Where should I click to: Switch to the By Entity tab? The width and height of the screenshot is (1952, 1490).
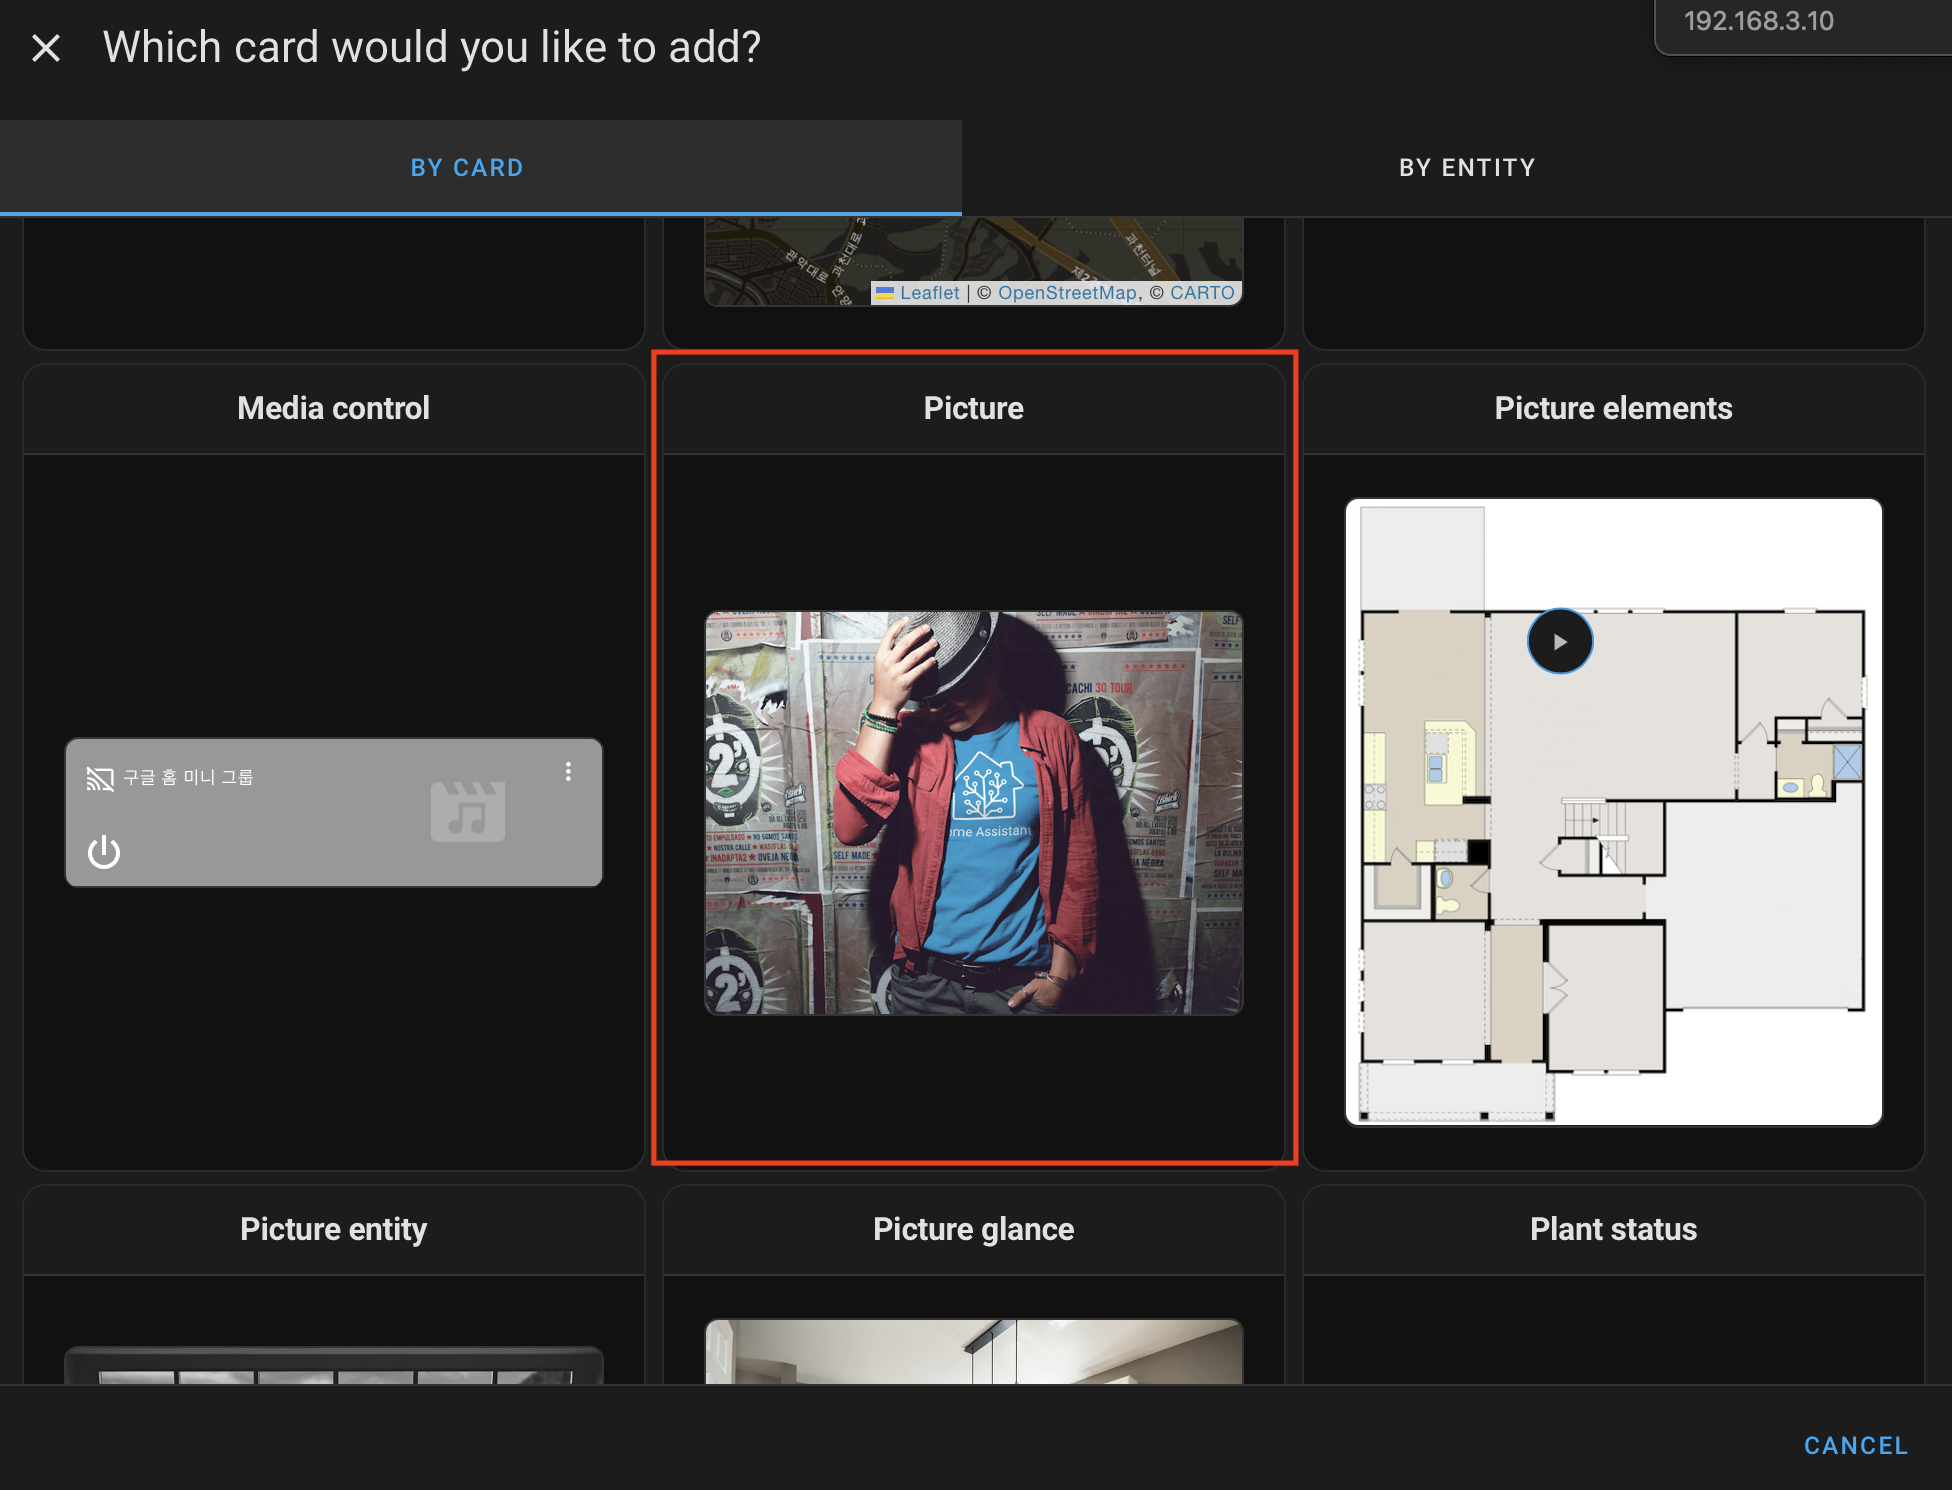(1466, 168)
